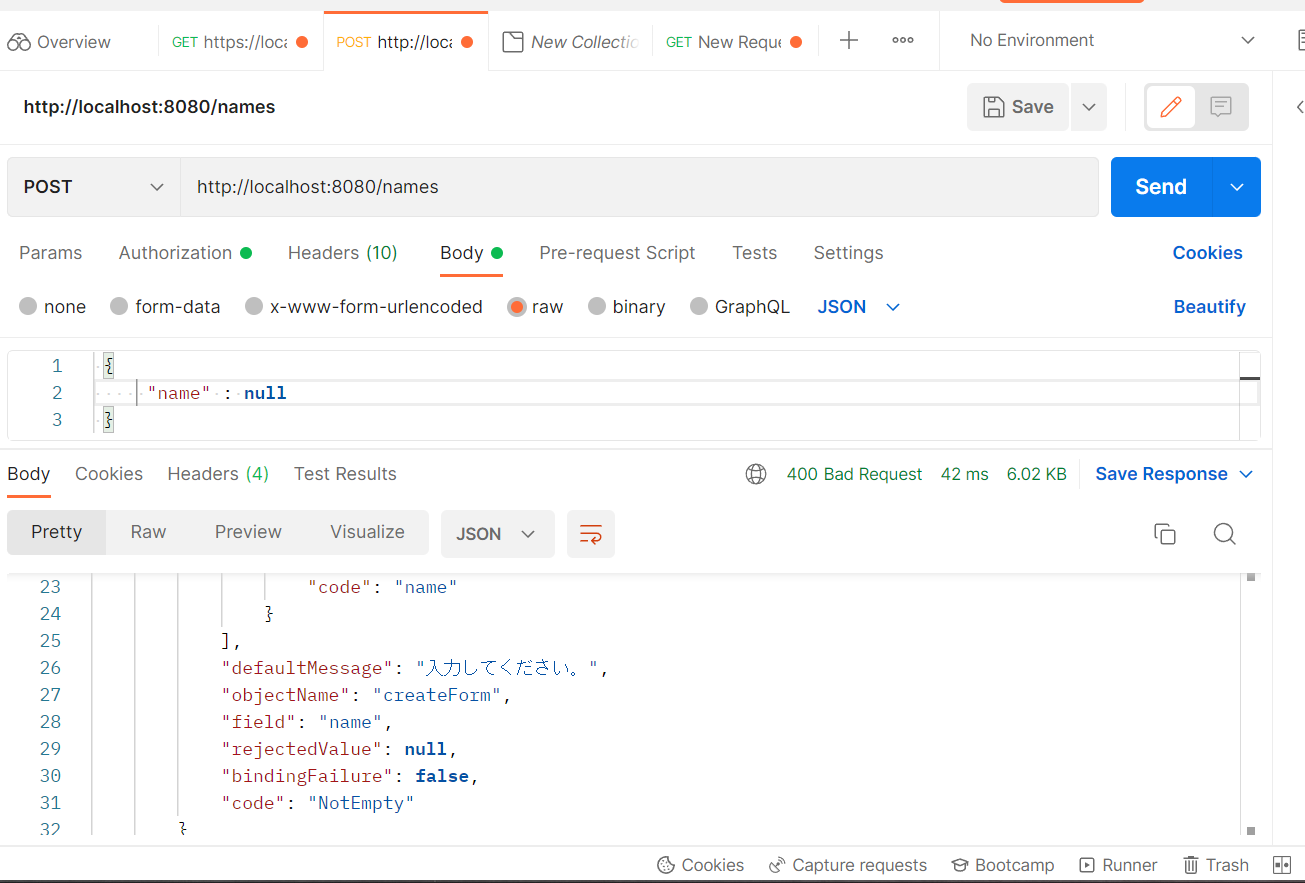The height and width of the screenshot is (883, 1305).
Task: Edit the request documentation with pencil icon
Action: [x=1170, y=107]
